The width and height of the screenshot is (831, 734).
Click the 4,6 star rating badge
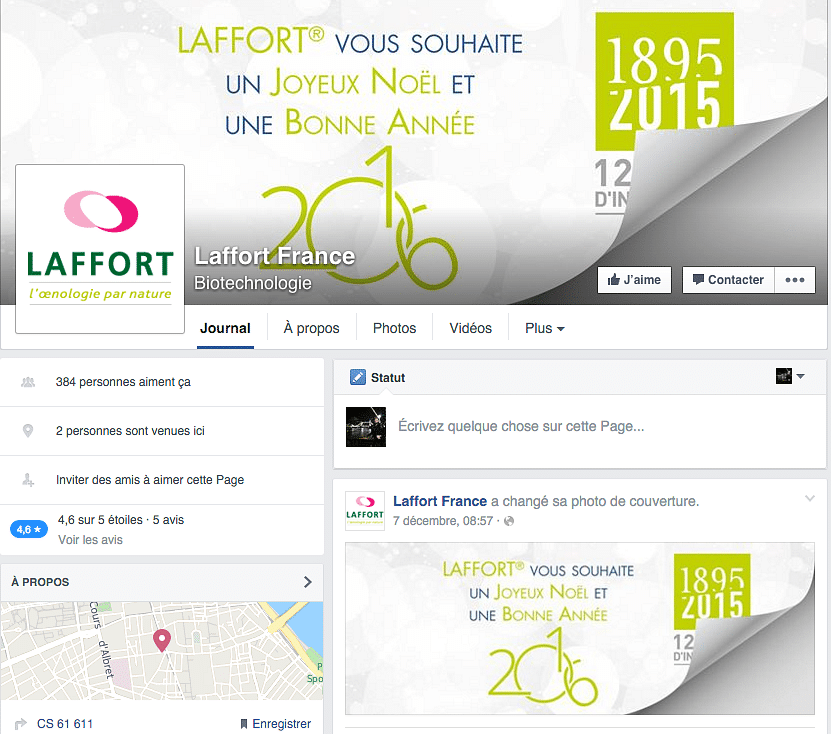click(29, 529)
